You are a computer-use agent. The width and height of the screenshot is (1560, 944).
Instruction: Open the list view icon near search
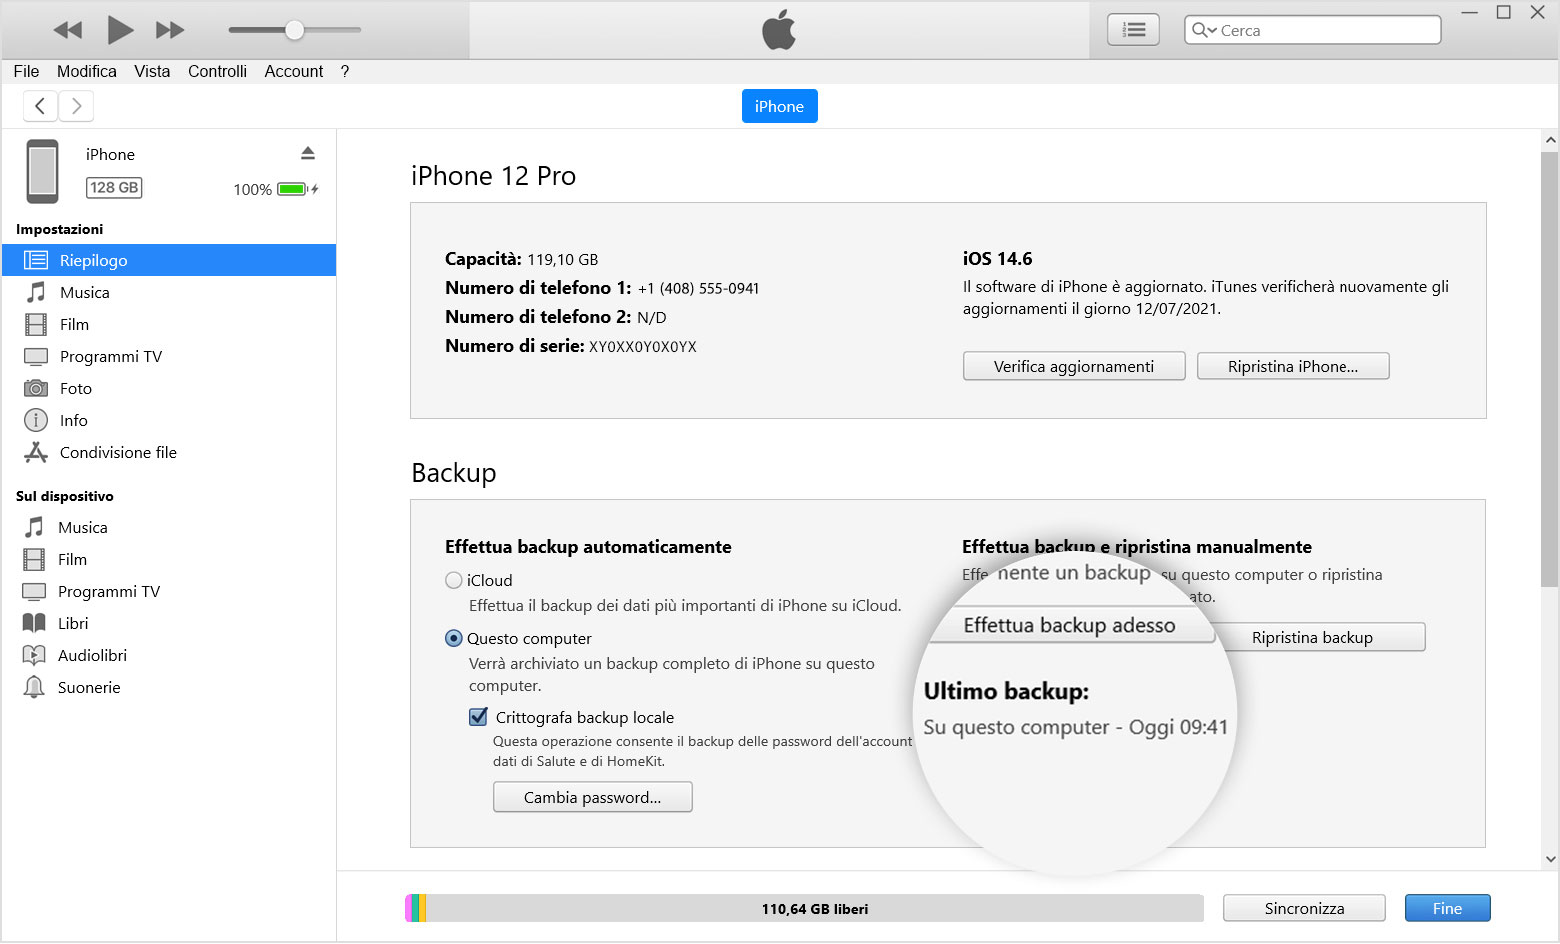click(1133, 30)
